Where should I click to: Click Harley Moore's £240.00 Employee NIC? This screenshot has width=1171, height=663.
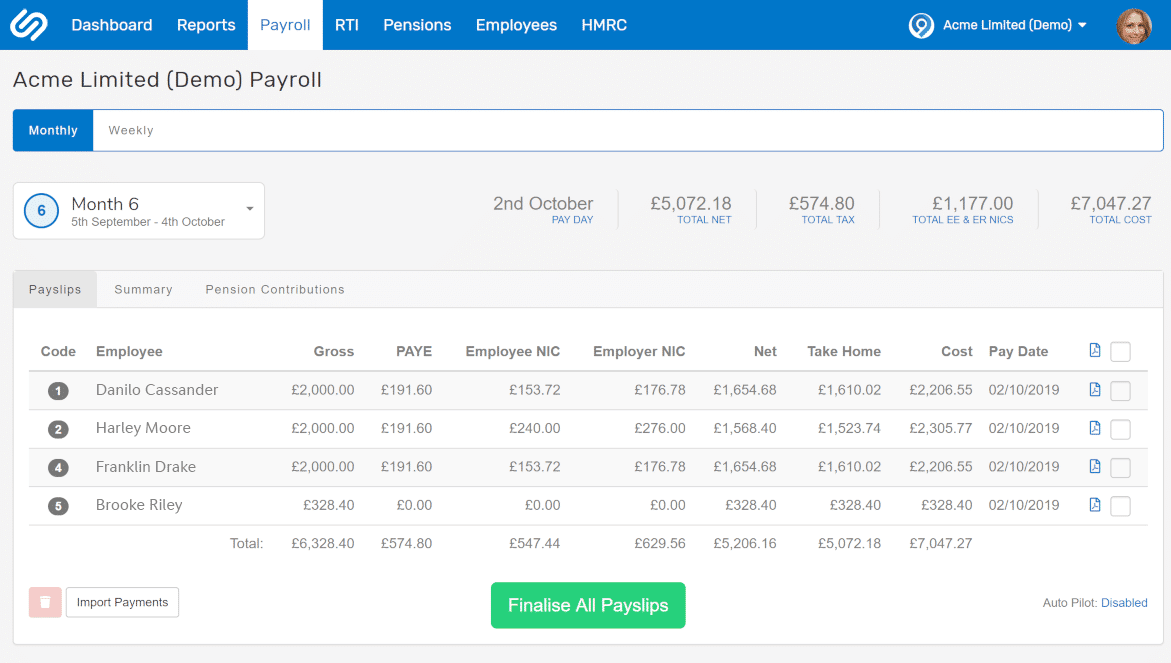point(535,428)
